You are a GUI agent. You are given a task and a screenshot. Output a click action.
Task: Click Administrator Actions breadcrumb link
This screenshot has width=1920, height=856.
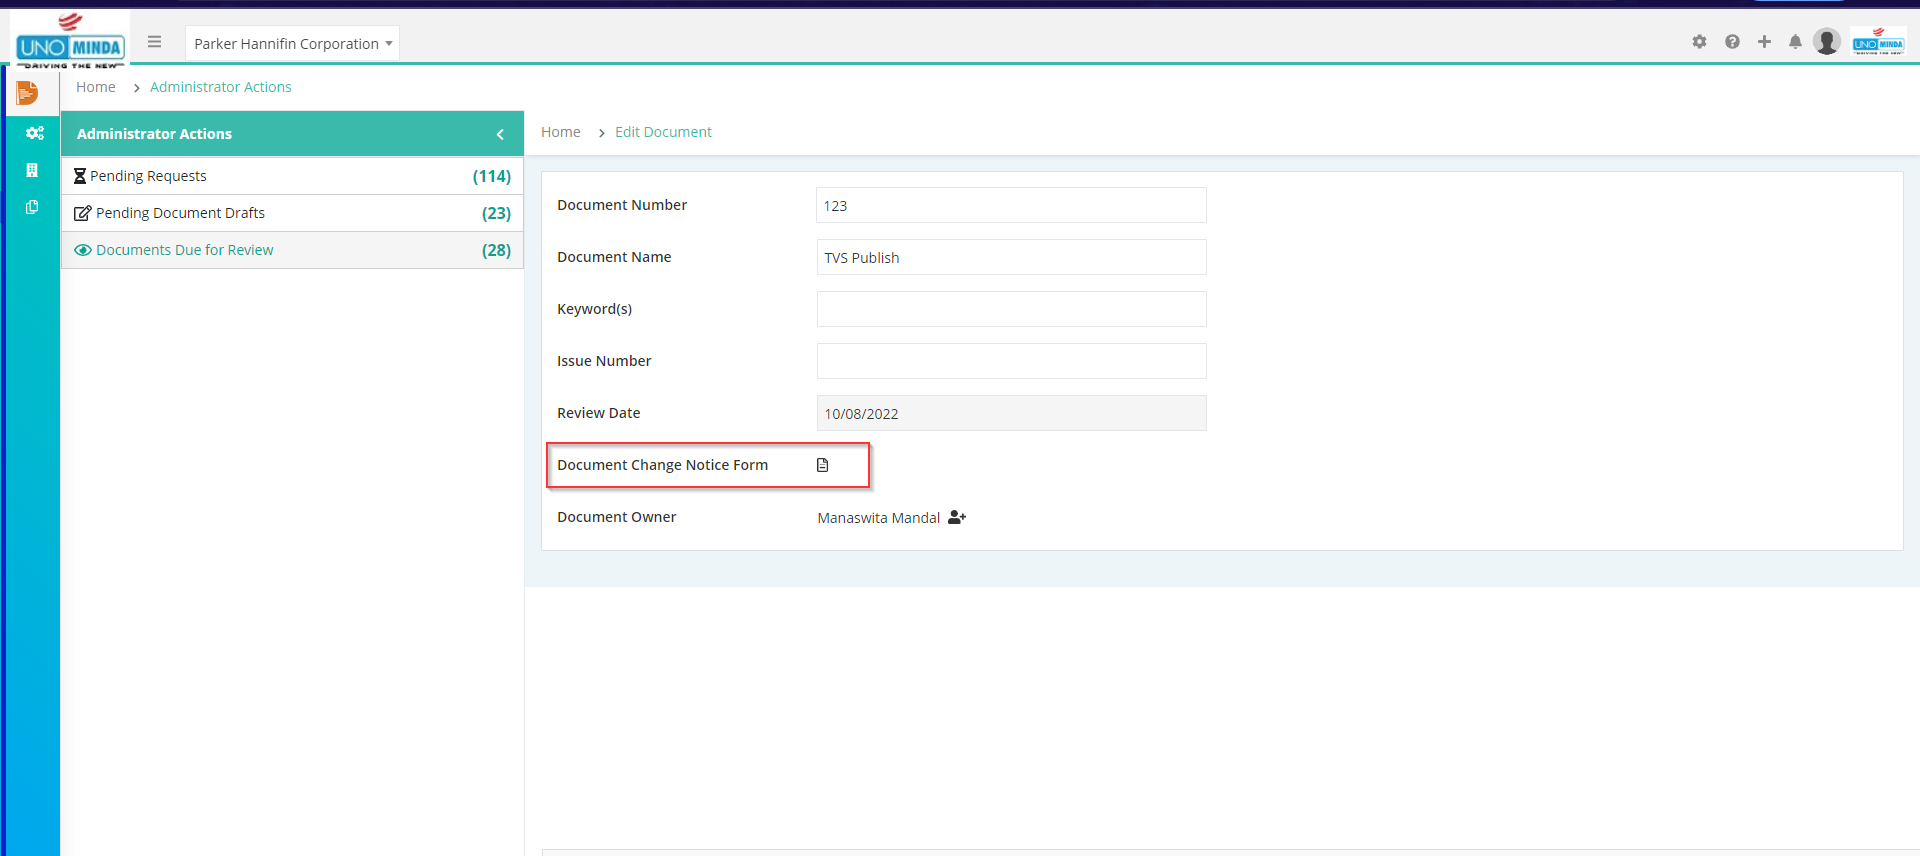221,87
